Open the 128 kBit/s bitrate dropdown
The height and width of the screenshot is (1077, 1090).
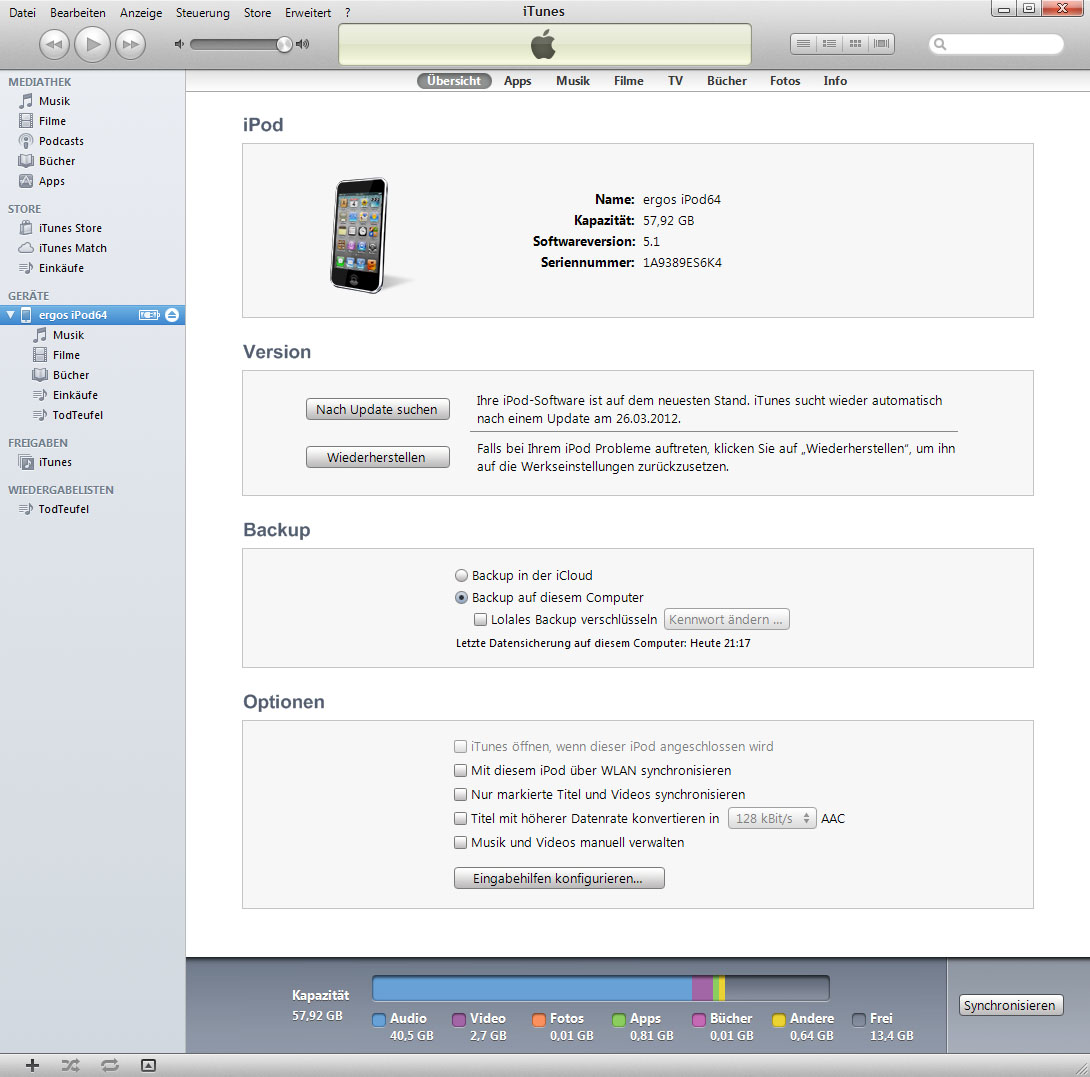(x=772, y=818)
